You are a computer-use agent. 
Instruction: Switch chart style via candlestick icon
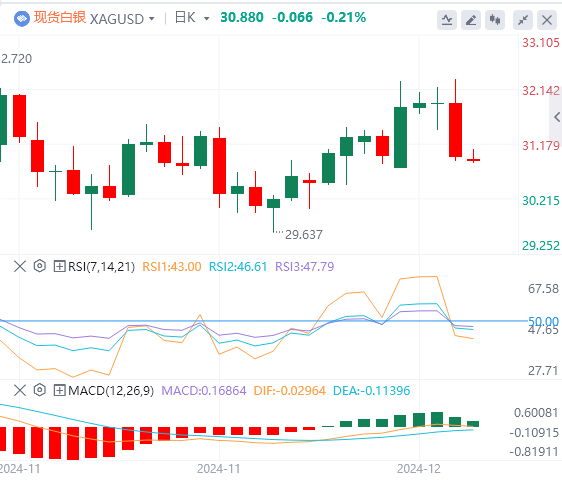pos(495,20)
